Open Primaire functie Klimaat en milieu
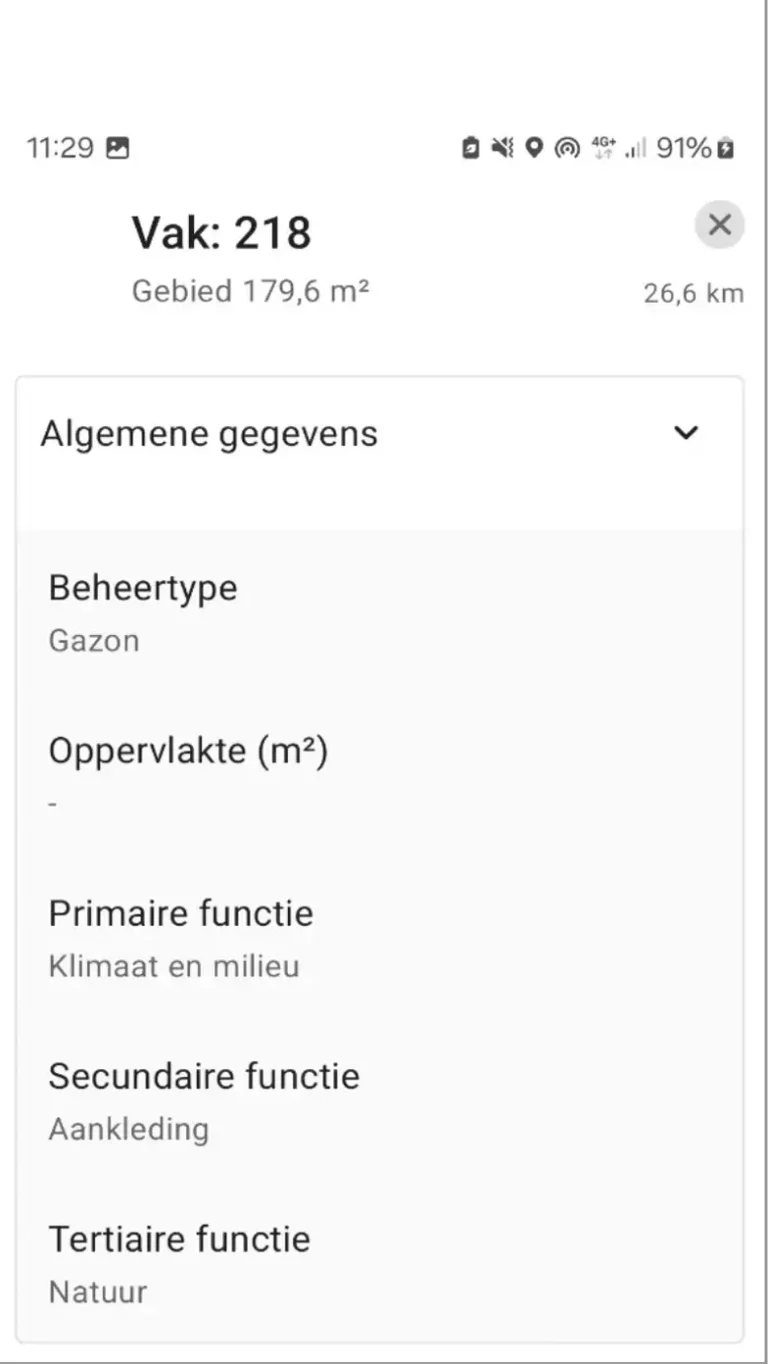 (180, 938)
